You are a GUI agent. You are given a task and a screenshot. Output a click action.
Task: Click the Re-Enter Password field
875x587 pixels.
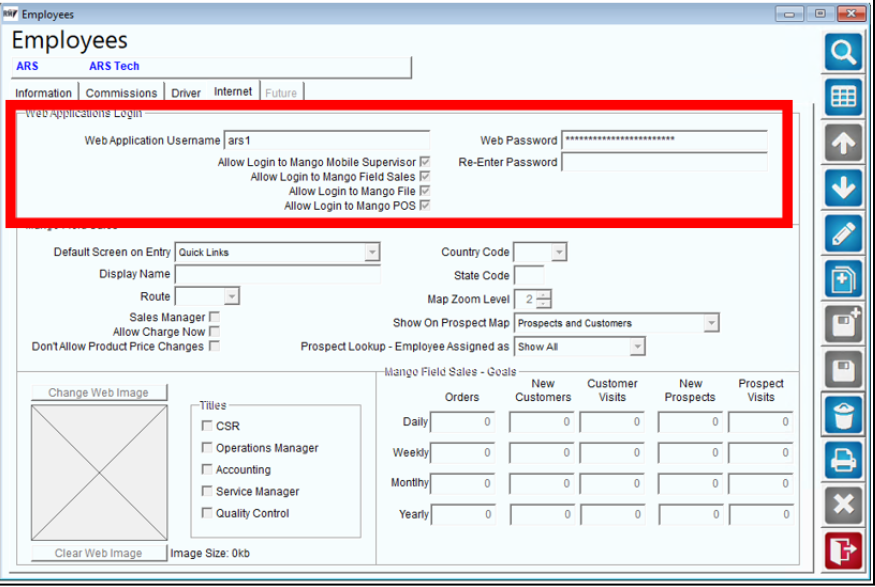click(664, 162)
